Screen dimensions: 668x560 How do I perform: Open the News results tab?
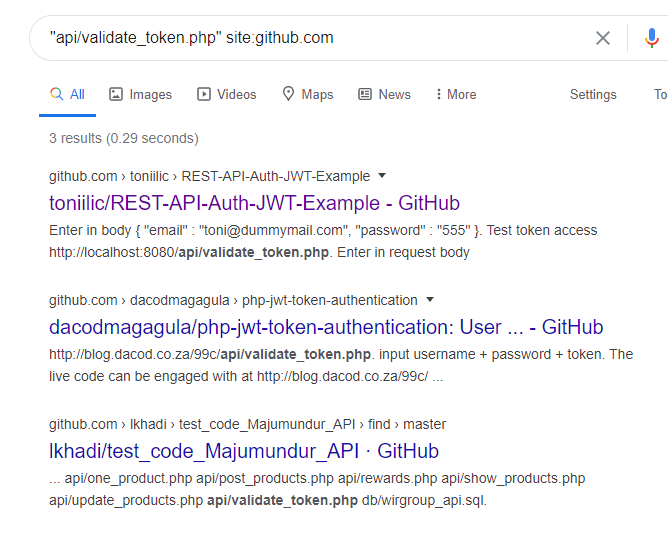(x=384, y=94)
